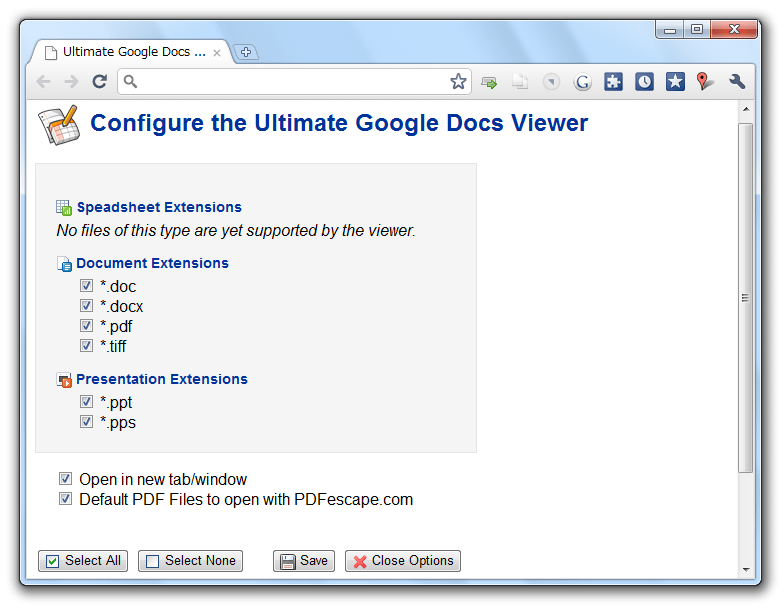Click the bookmark star in address bar
The image size is (784, 608).
point(458,82)
